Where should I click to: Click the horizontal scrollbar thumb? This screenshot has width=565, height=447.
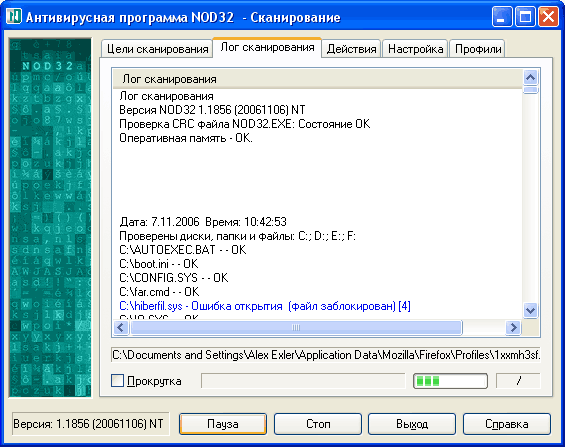(x=296, y=327)
